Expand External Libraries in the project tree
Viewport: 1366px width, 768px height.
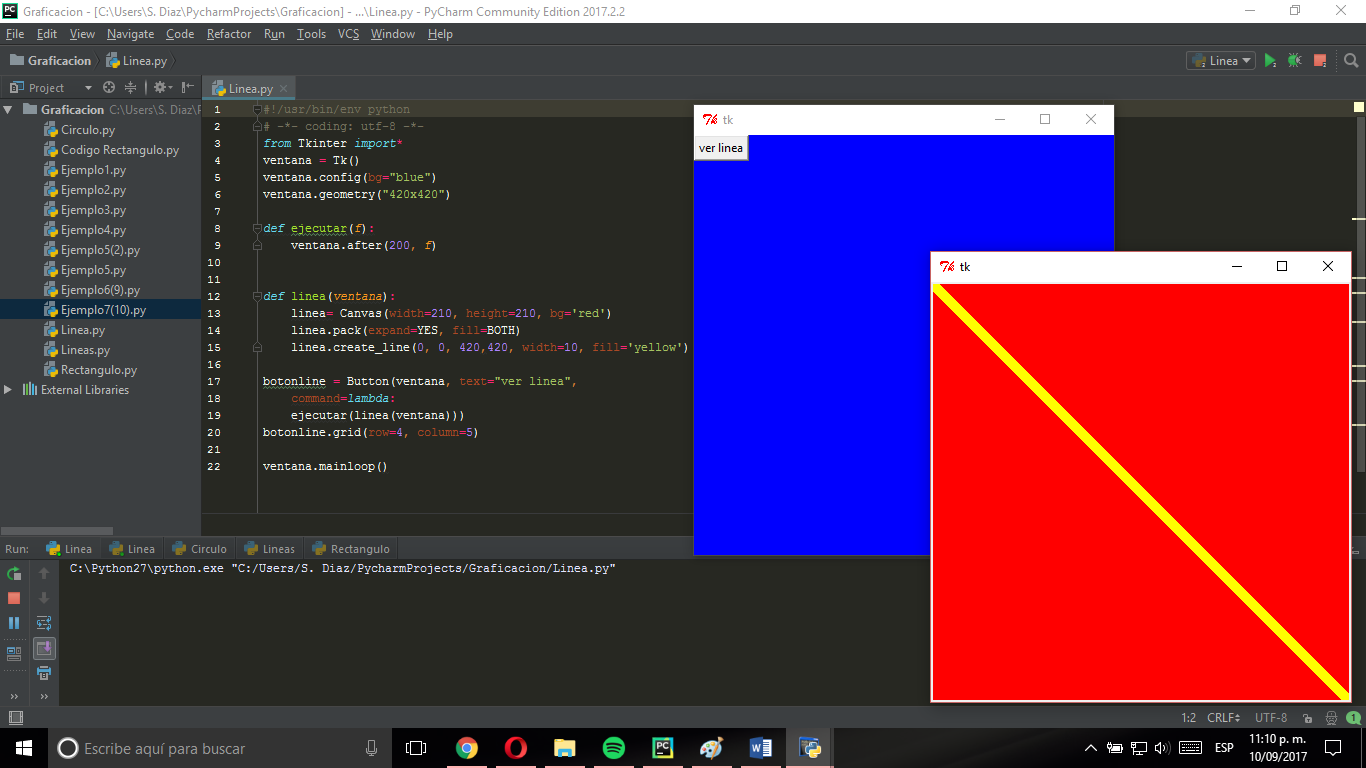tap(9, 390)
